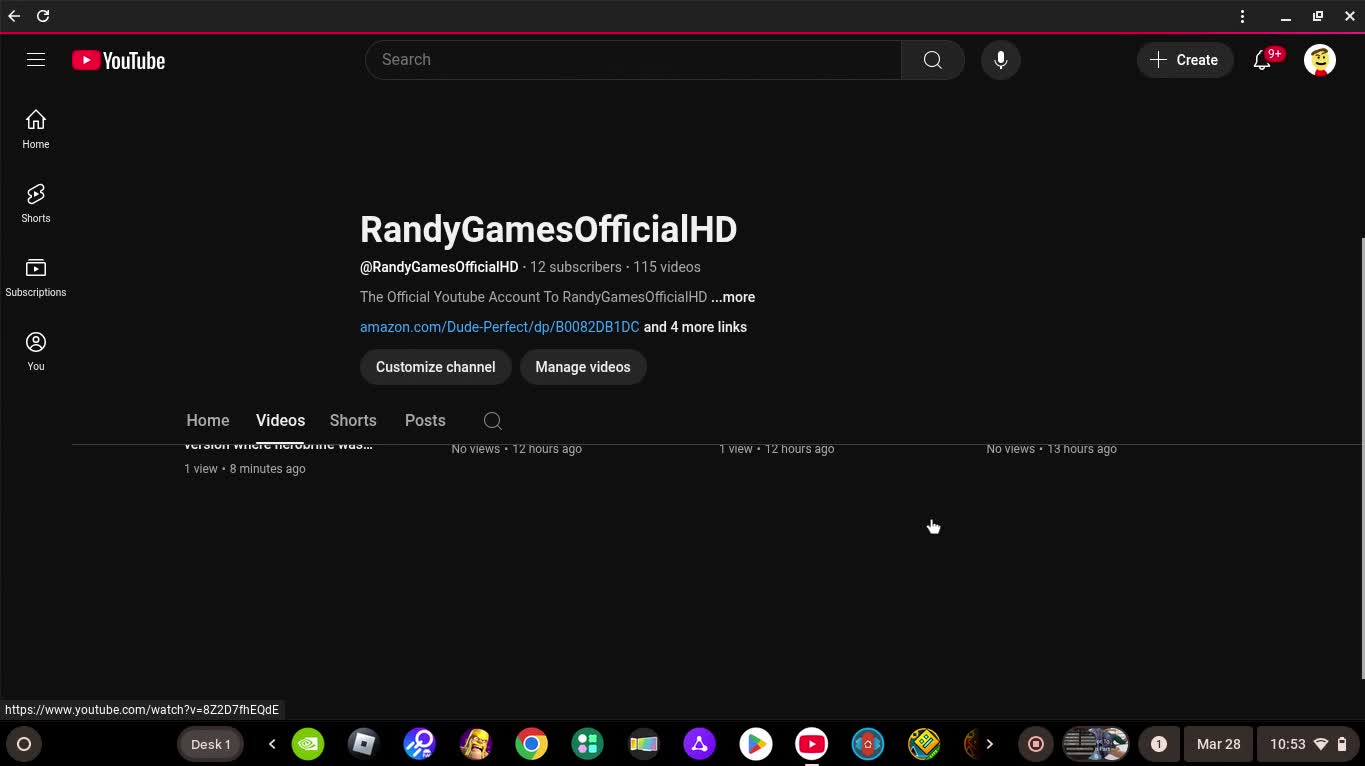
Task: Launch NVIDIA GeForce Now from the shelf
Action: click(x=308, y=744)
